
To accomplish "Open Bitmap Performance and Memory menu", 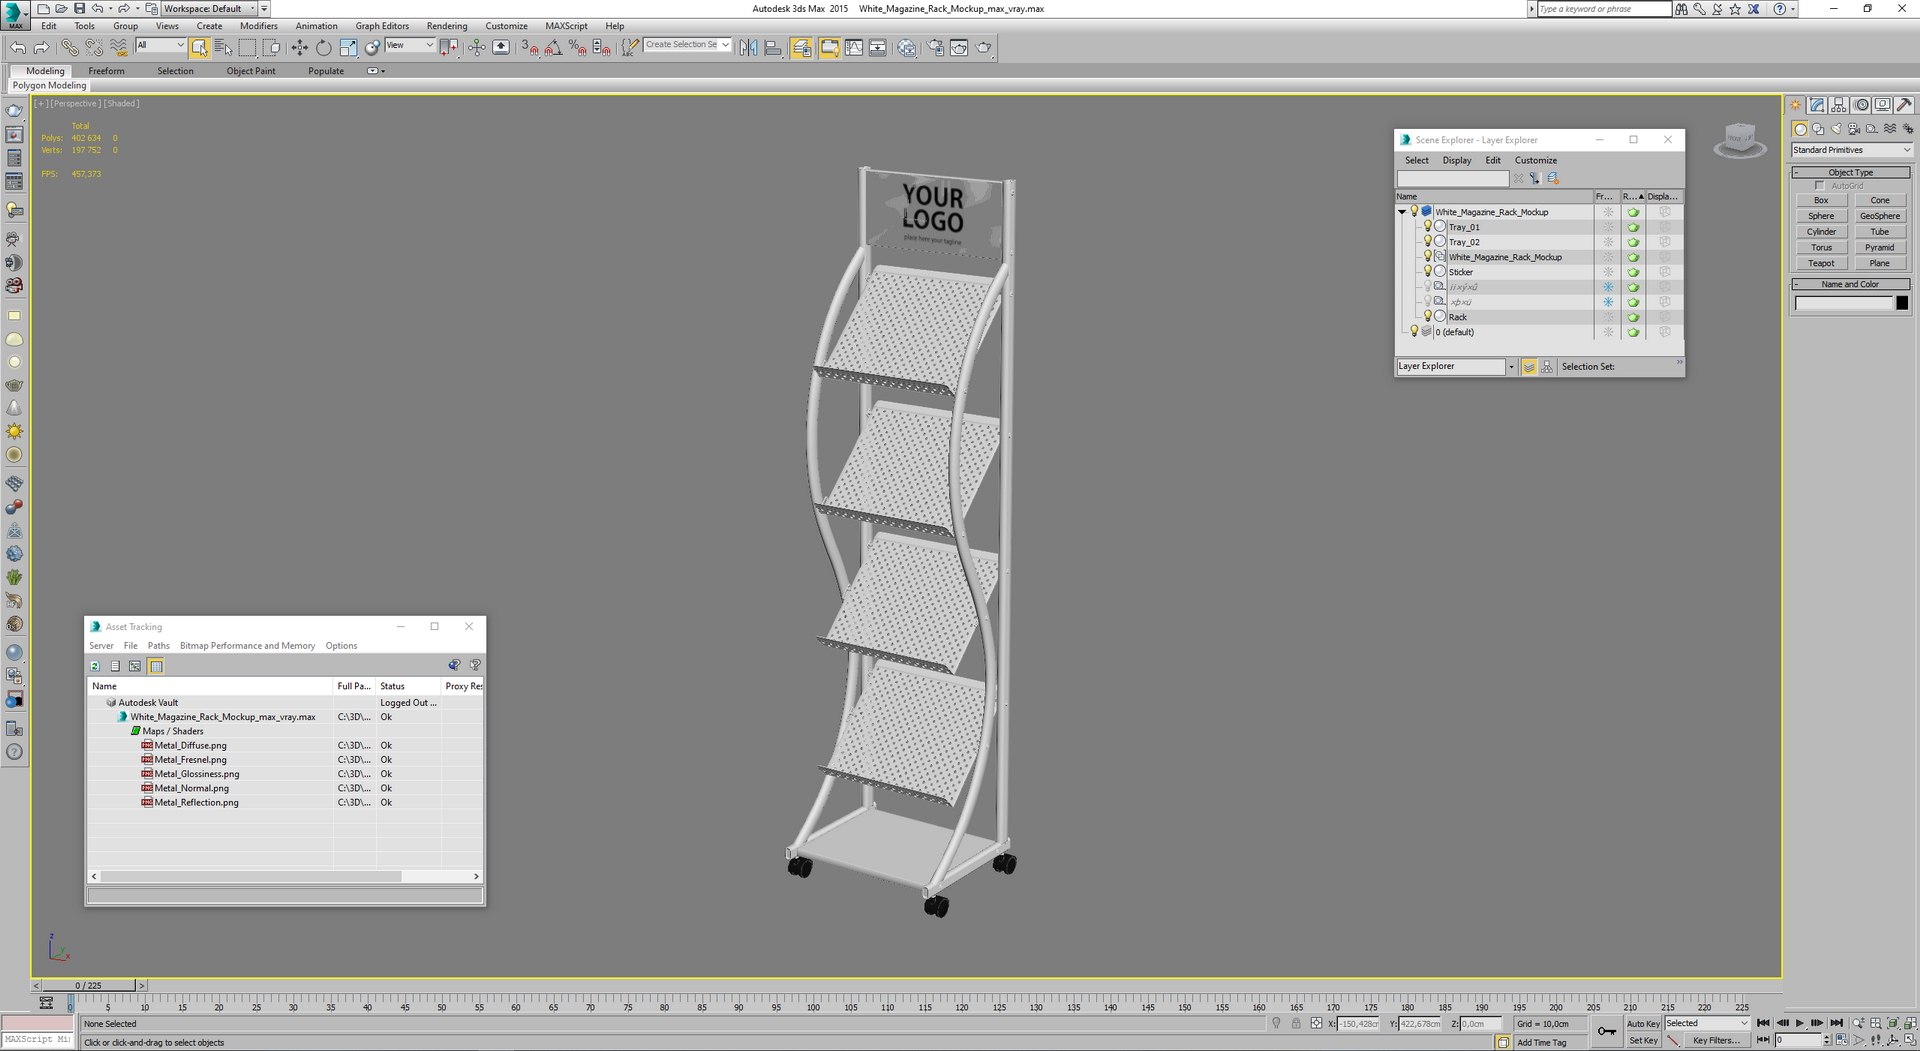I will point(247,646).
